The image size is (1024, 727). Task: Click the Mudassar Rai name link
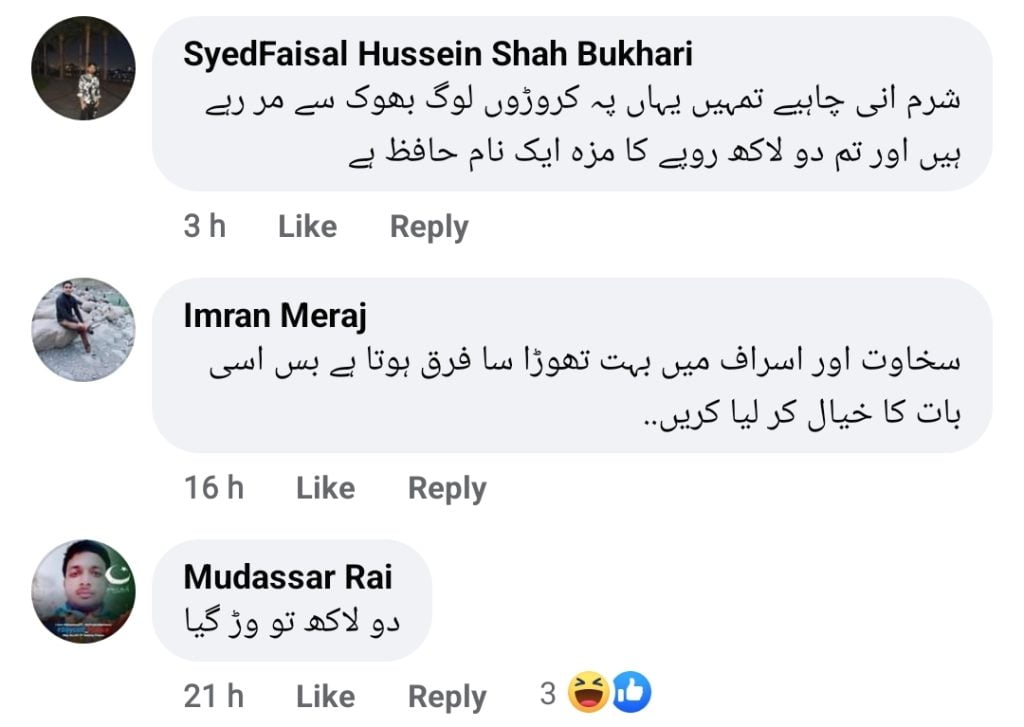click(288, 577)
